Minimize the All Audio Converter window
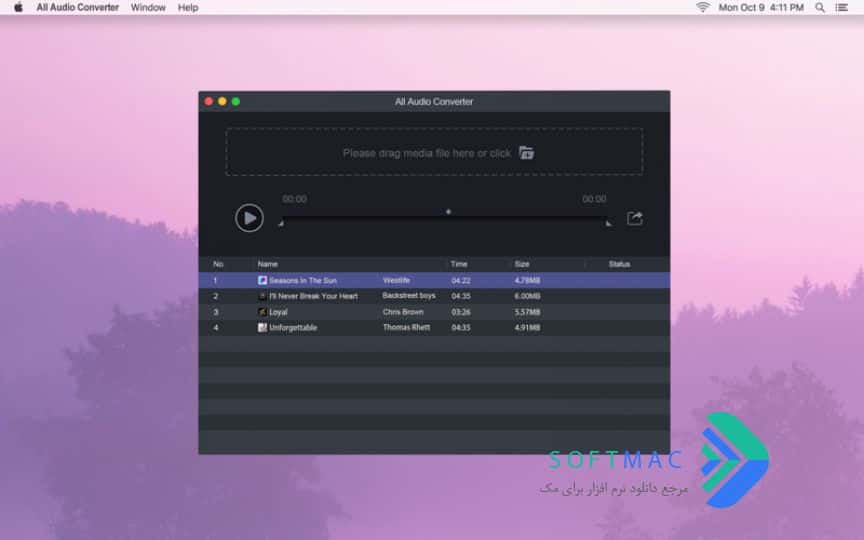Screen dimensions: 864x540 point(222,101)
